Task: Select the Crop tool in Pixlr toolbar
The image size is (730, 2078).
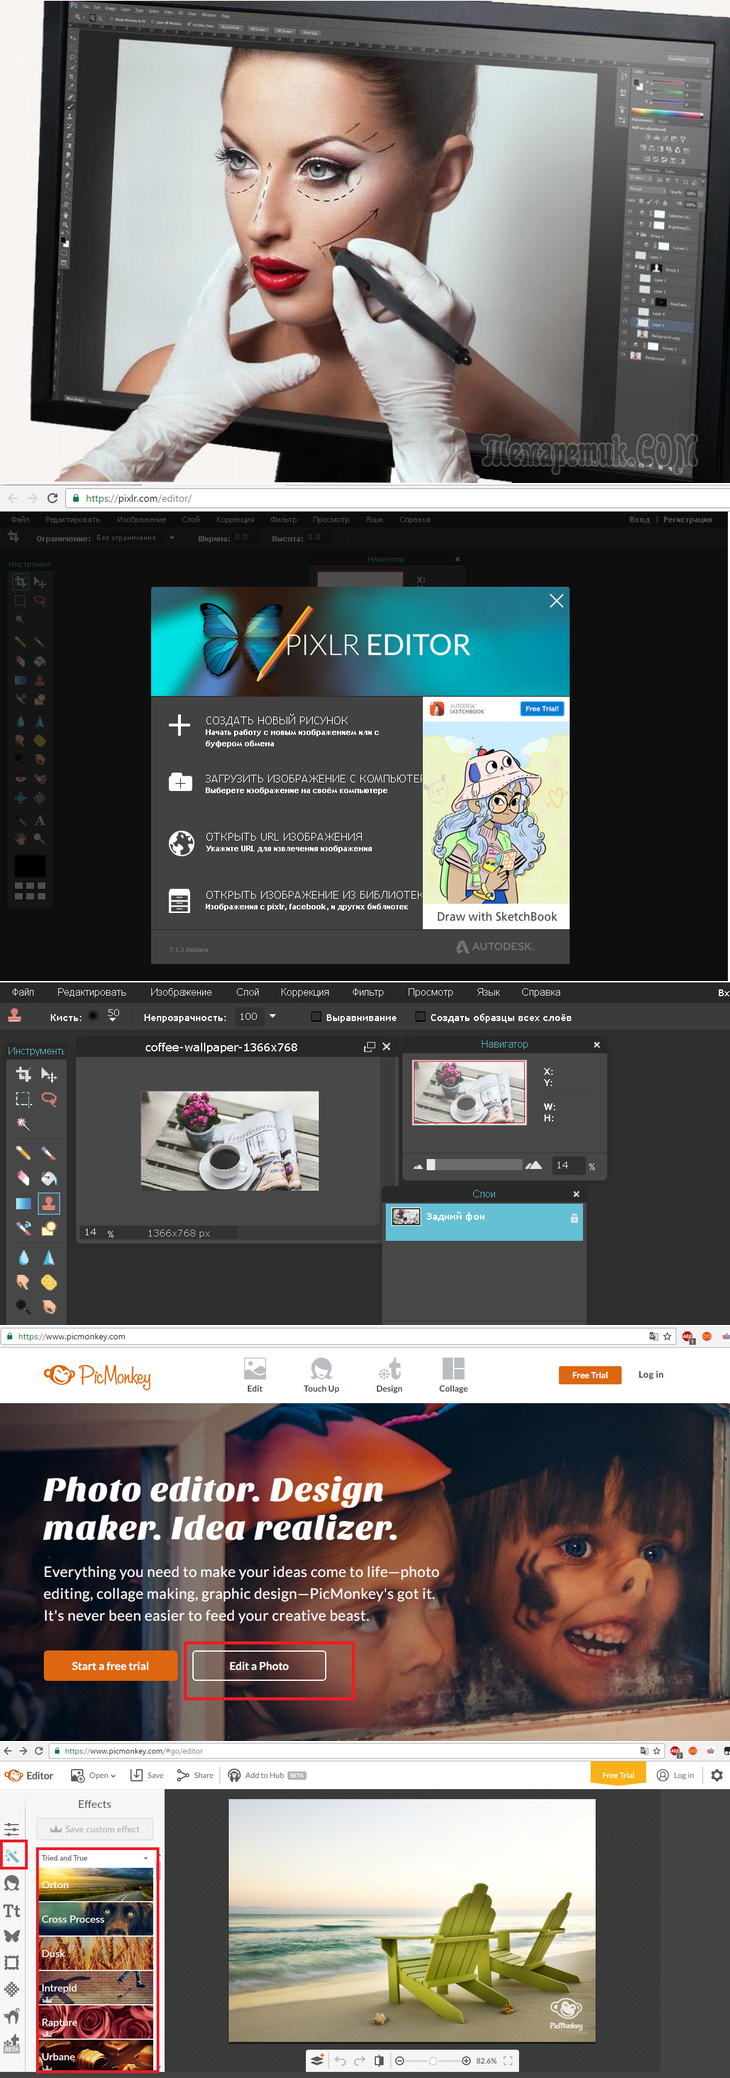Action: click(23, 1074)
